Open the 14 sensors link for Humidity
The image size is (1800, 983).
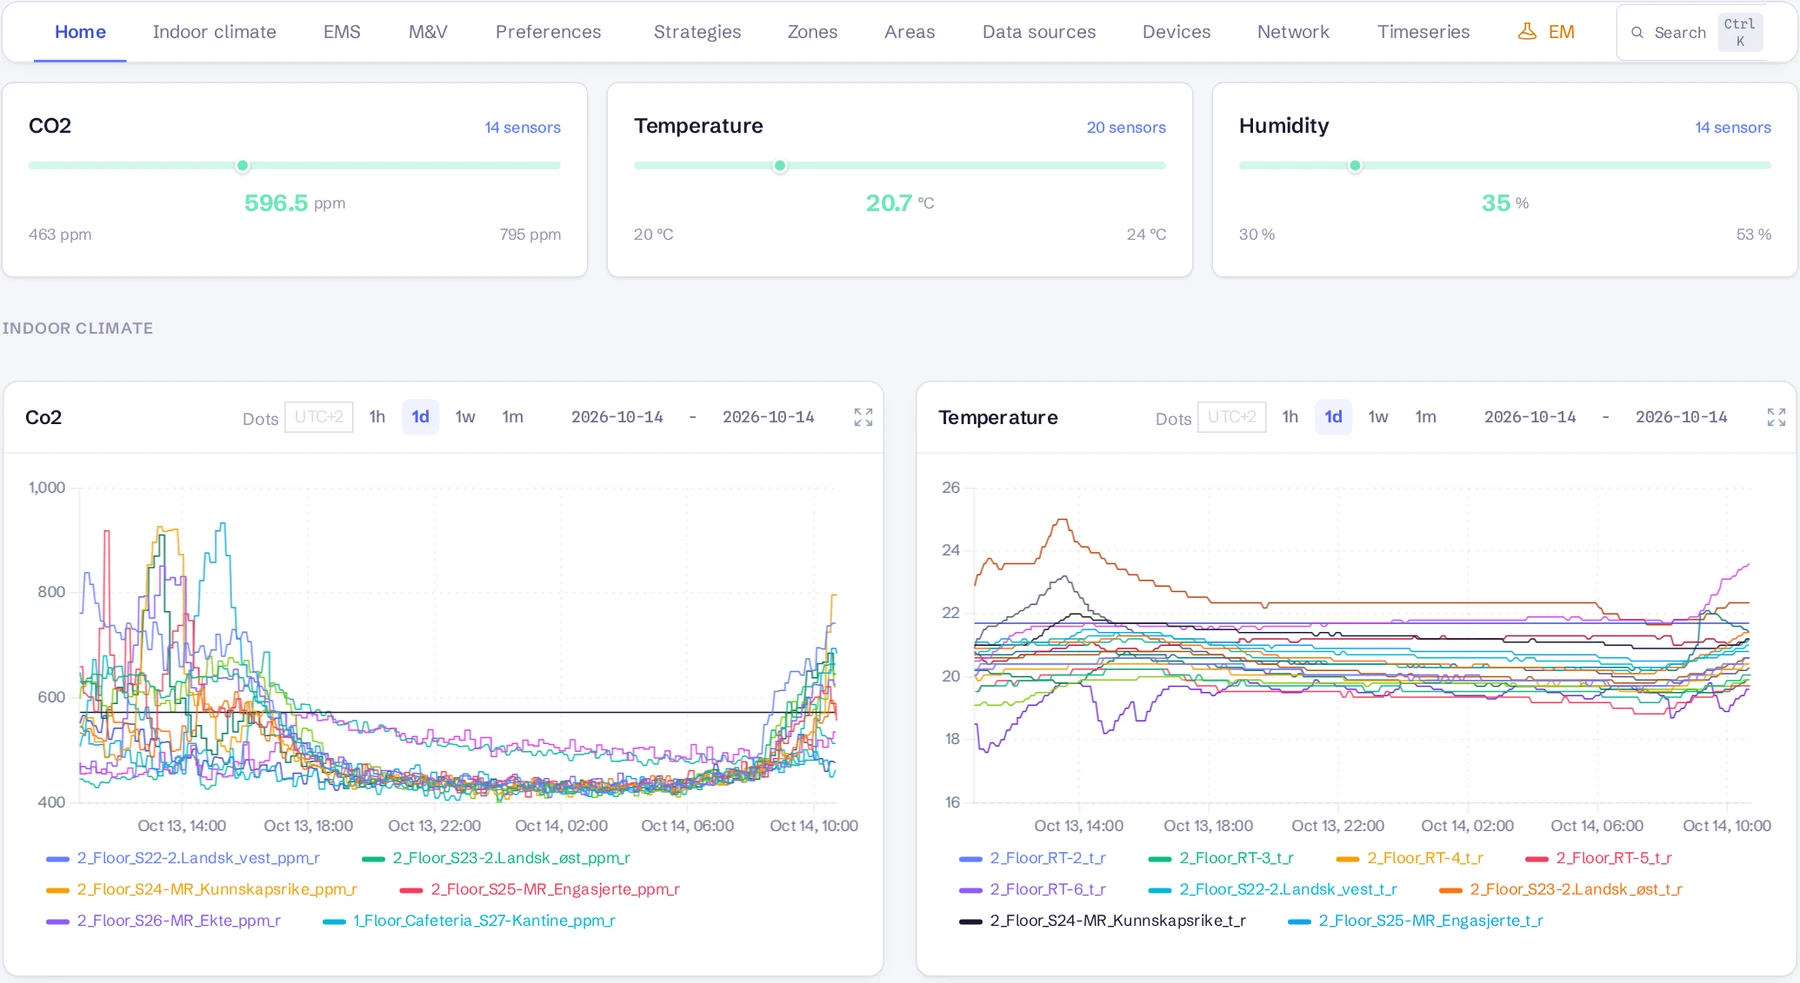point(1732,128)
